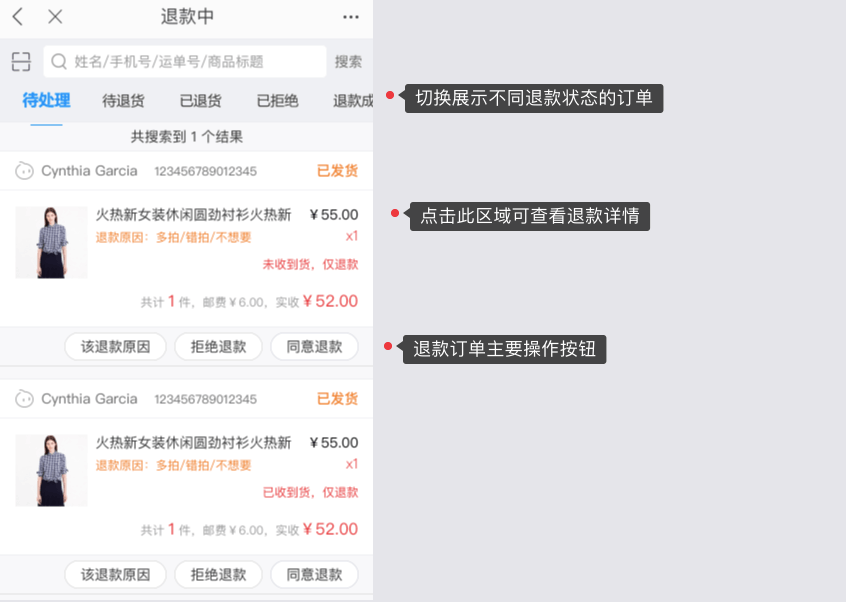This screenshot has width=846, height=602.
Task: Open second order's product thumbnail
Action: coord(51,470)
